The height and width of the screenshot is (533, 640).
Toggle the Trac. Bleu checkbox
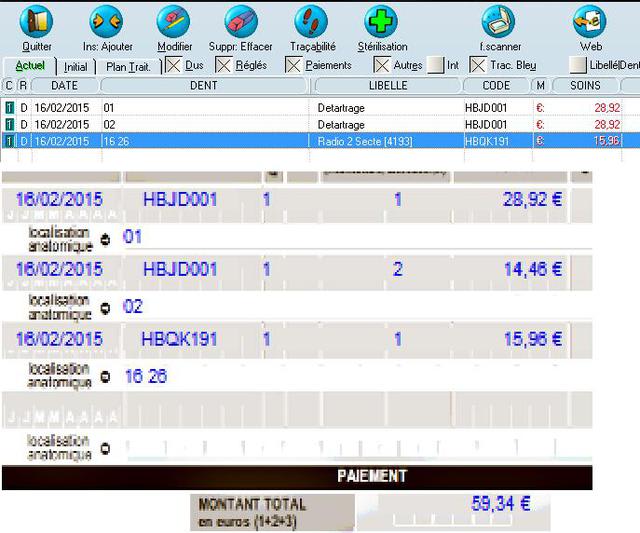tap(478, 65)
